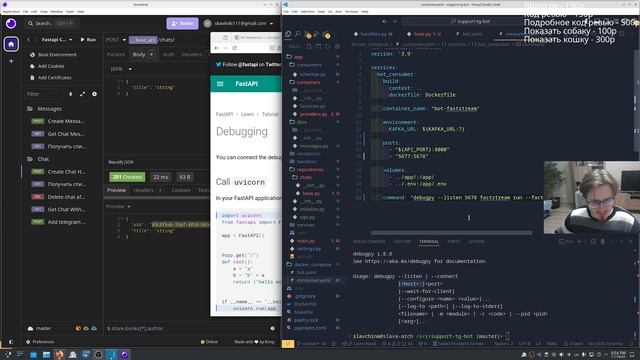This screenshot has height=360, width=640.
Task: Focus the request Filter field
Action: [x=44, y=94]
